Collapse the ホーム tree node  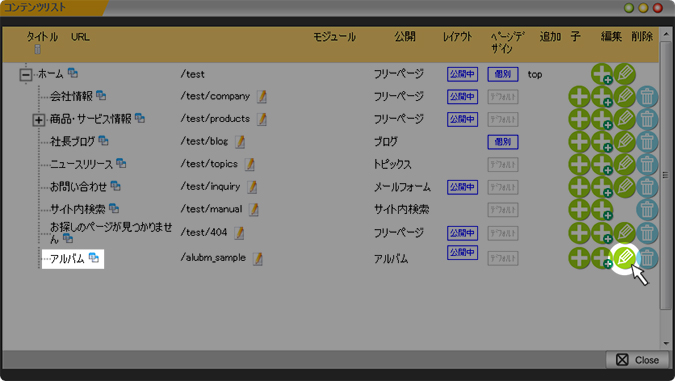(26, 75)
